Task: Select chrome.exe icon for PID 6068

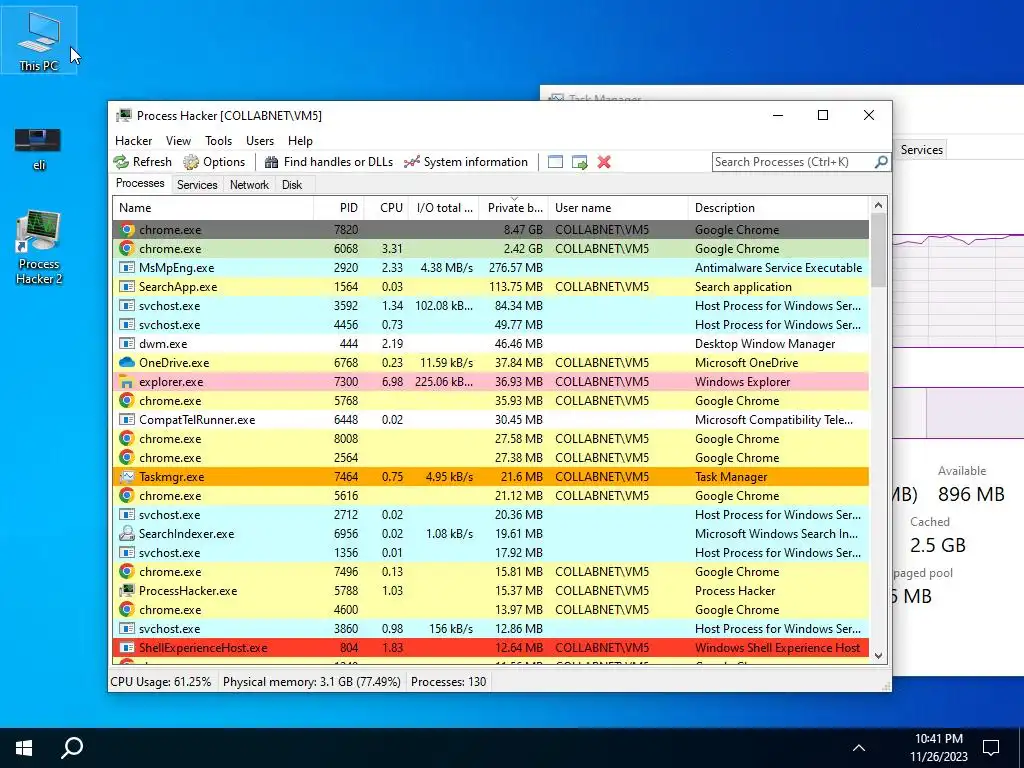Action: [127, 249]
